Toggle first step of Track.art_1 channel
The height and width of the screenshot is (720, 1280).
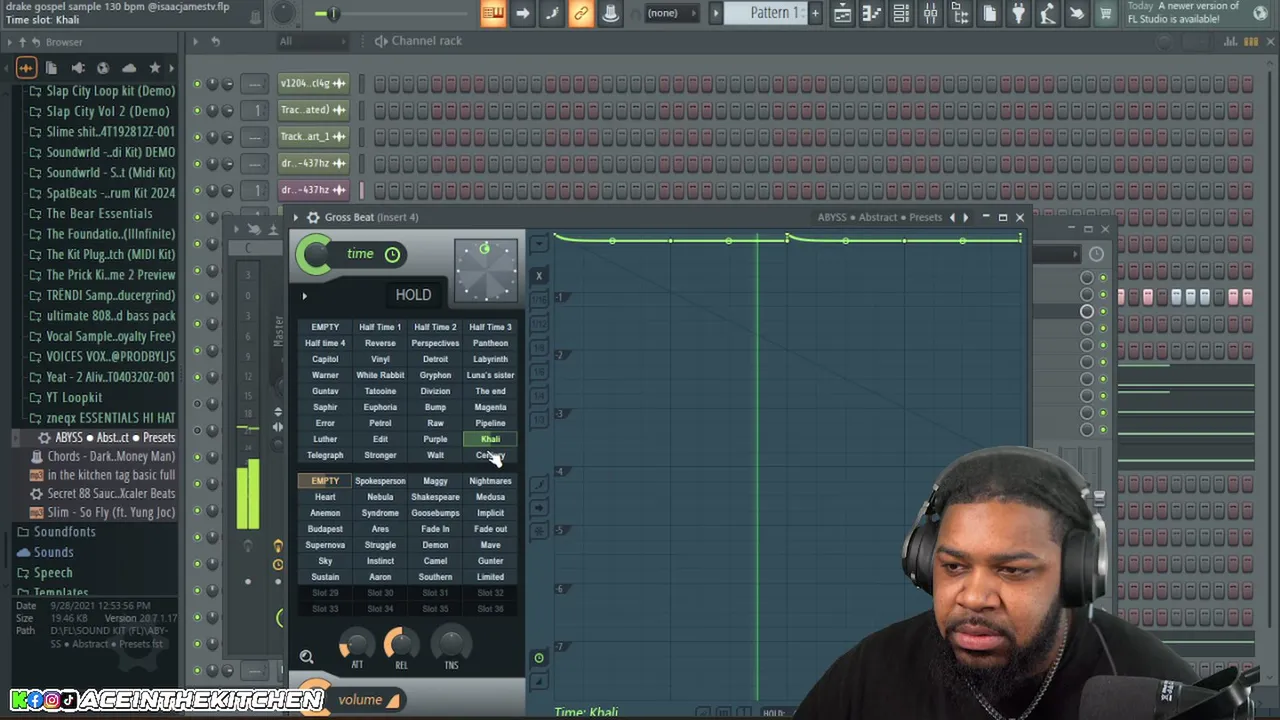(380, 137)
